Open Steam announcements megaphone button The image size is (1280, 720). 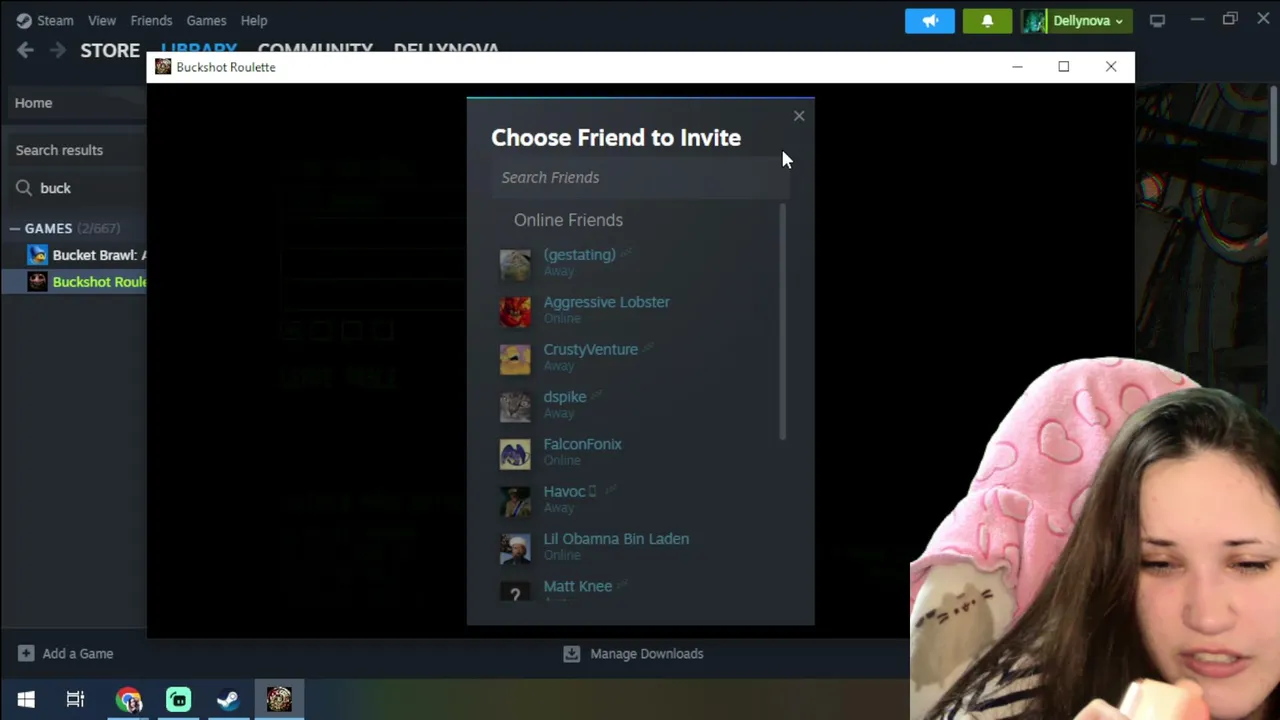coord(930,20)
